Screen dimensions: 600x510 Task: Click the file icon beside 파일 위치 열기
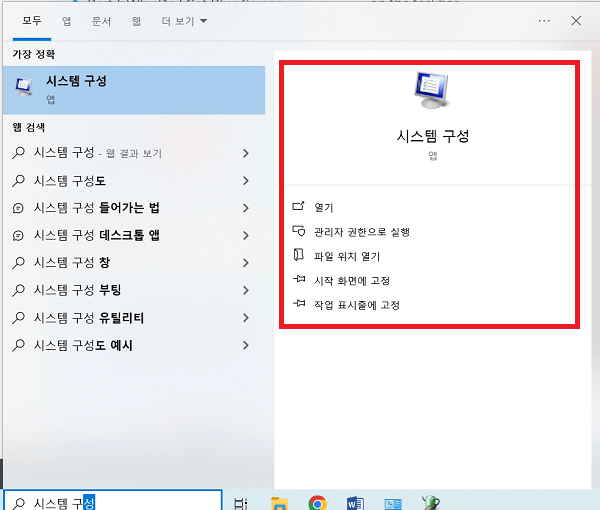(x=298, y=255)
